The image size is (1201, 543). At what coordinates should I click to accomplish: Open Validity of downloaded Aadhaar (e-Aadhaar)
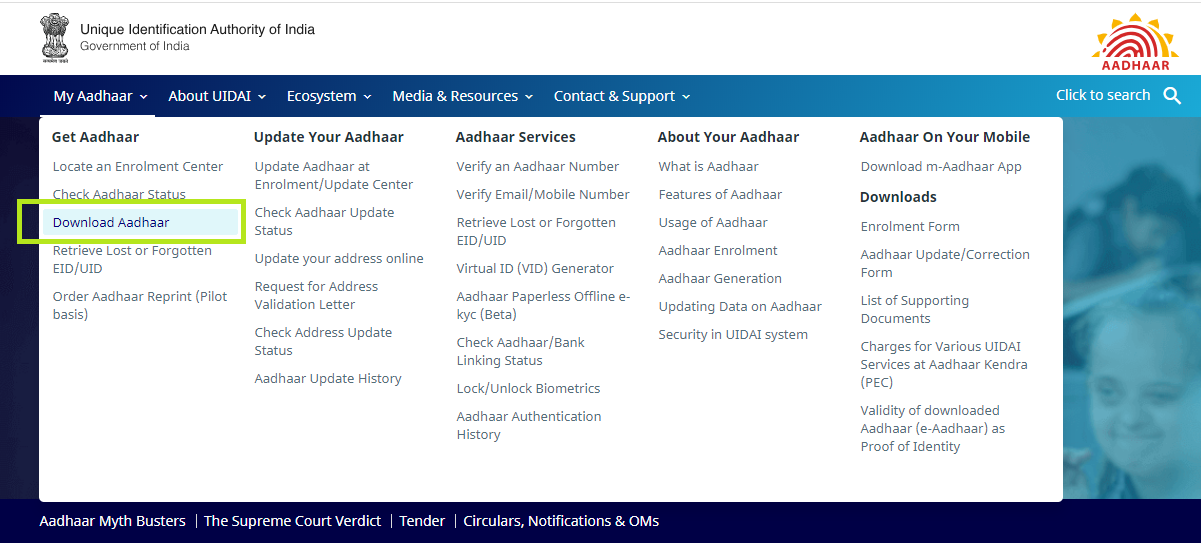click(933, 429)
